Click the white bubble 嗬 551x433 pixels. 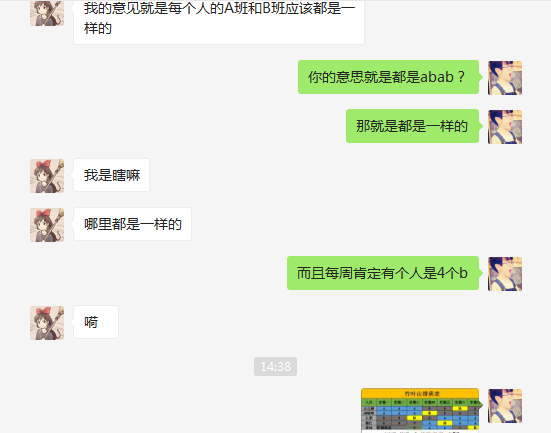click(x=96, y=322)
